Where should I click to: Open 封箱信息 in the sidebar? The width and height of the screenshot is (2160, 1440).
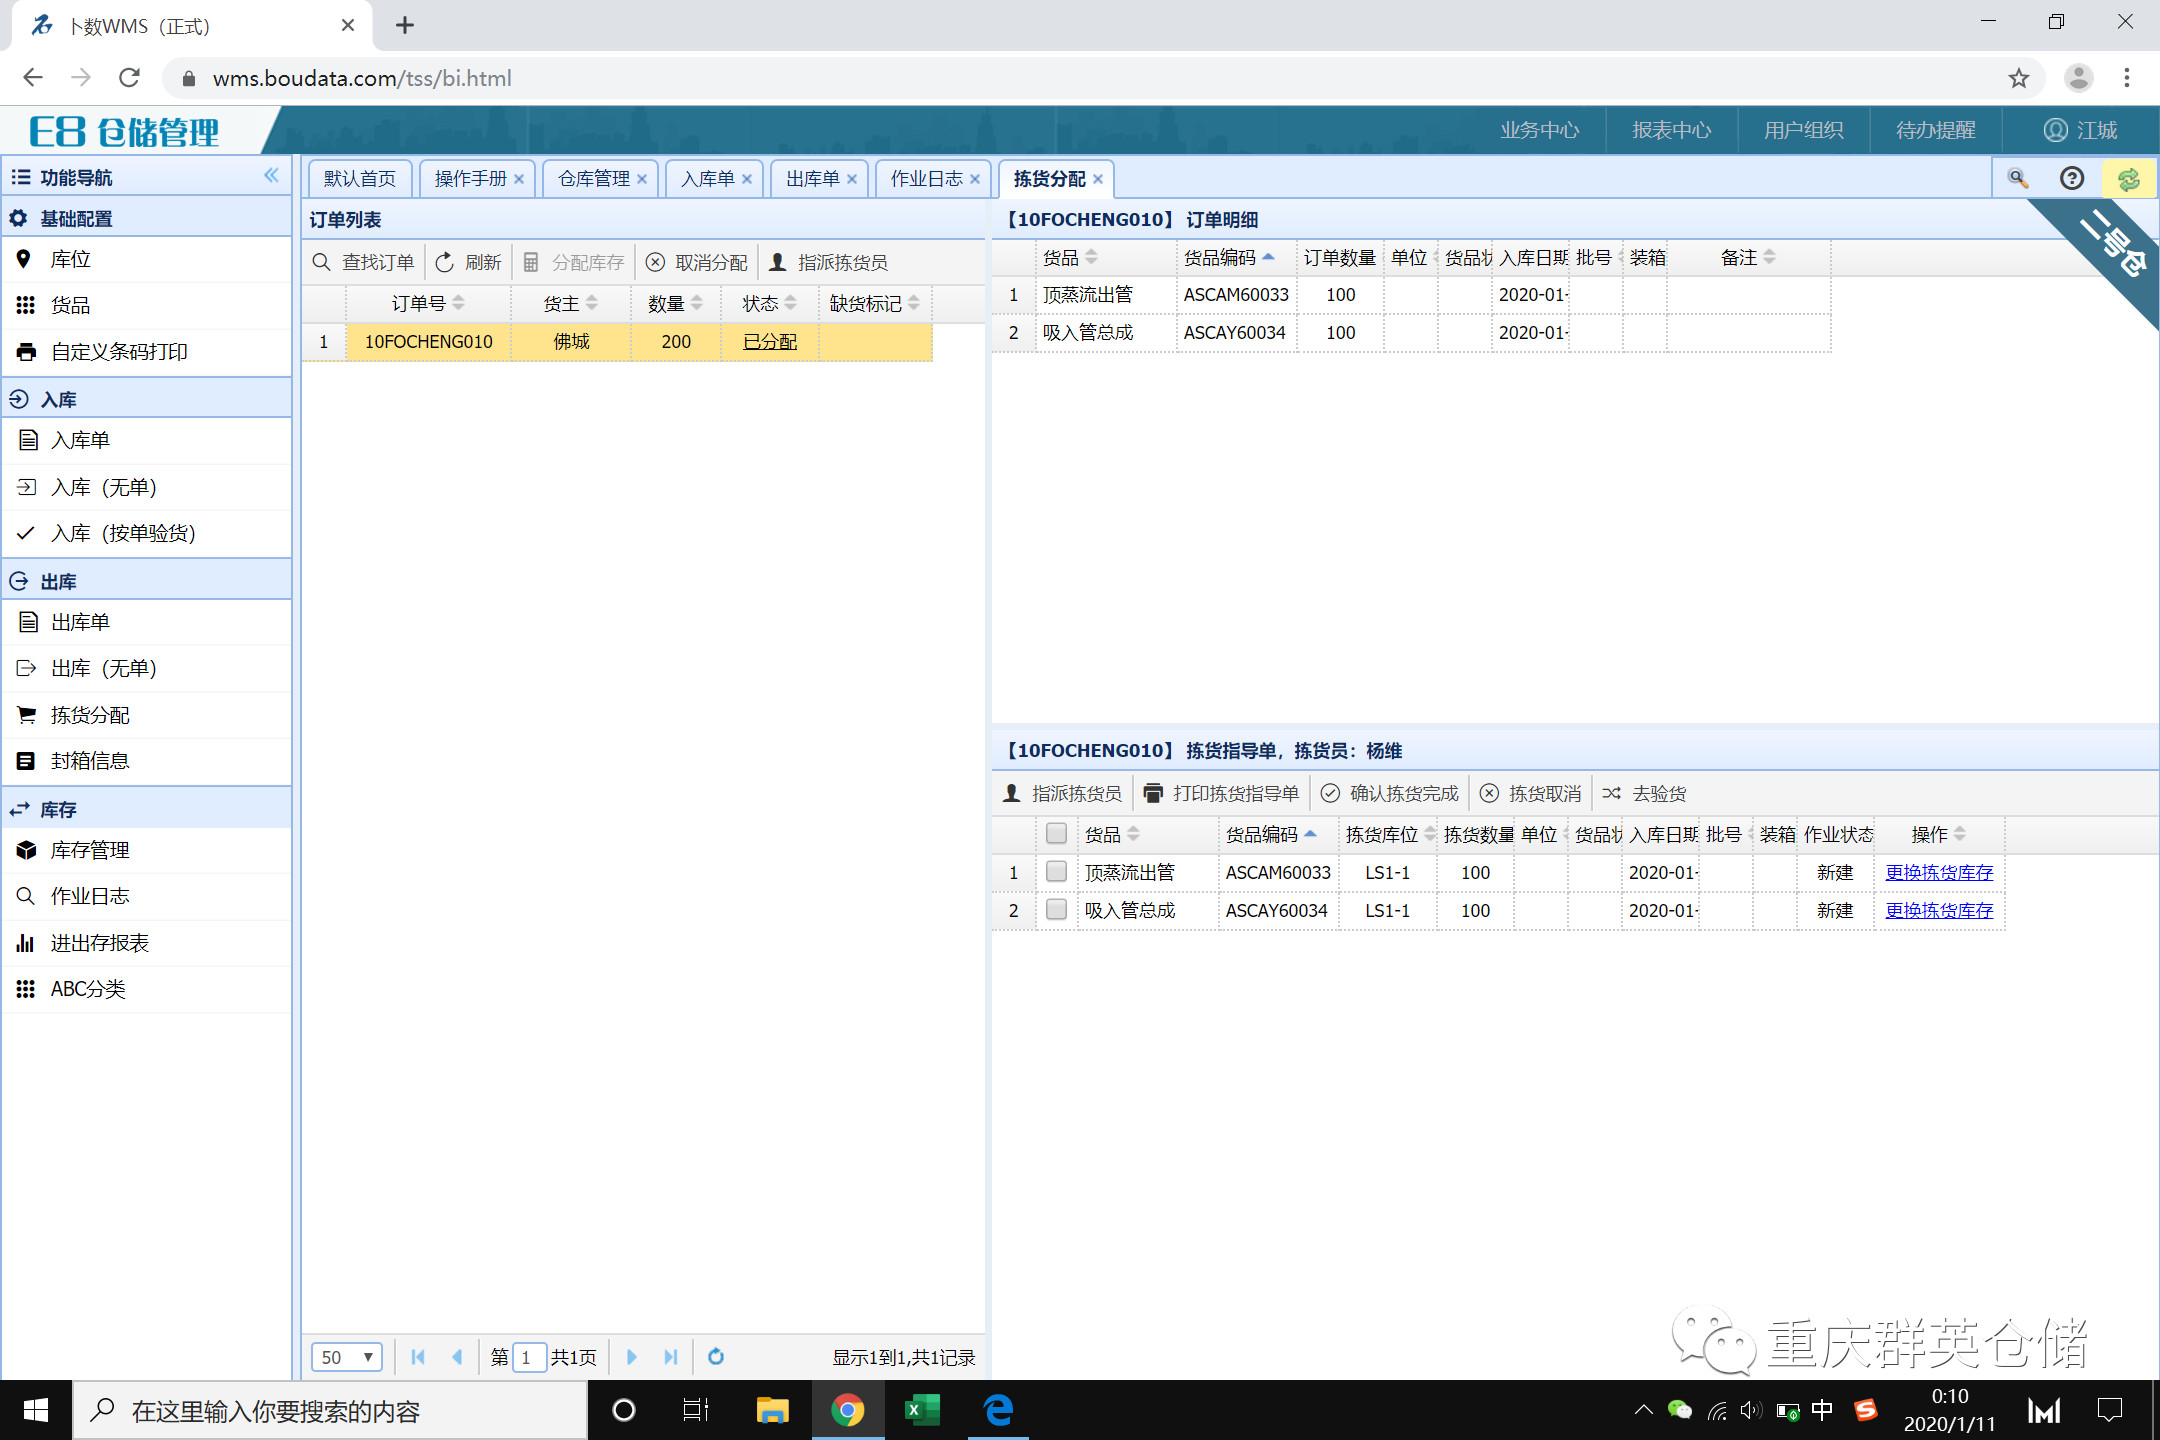click(147, 761)
